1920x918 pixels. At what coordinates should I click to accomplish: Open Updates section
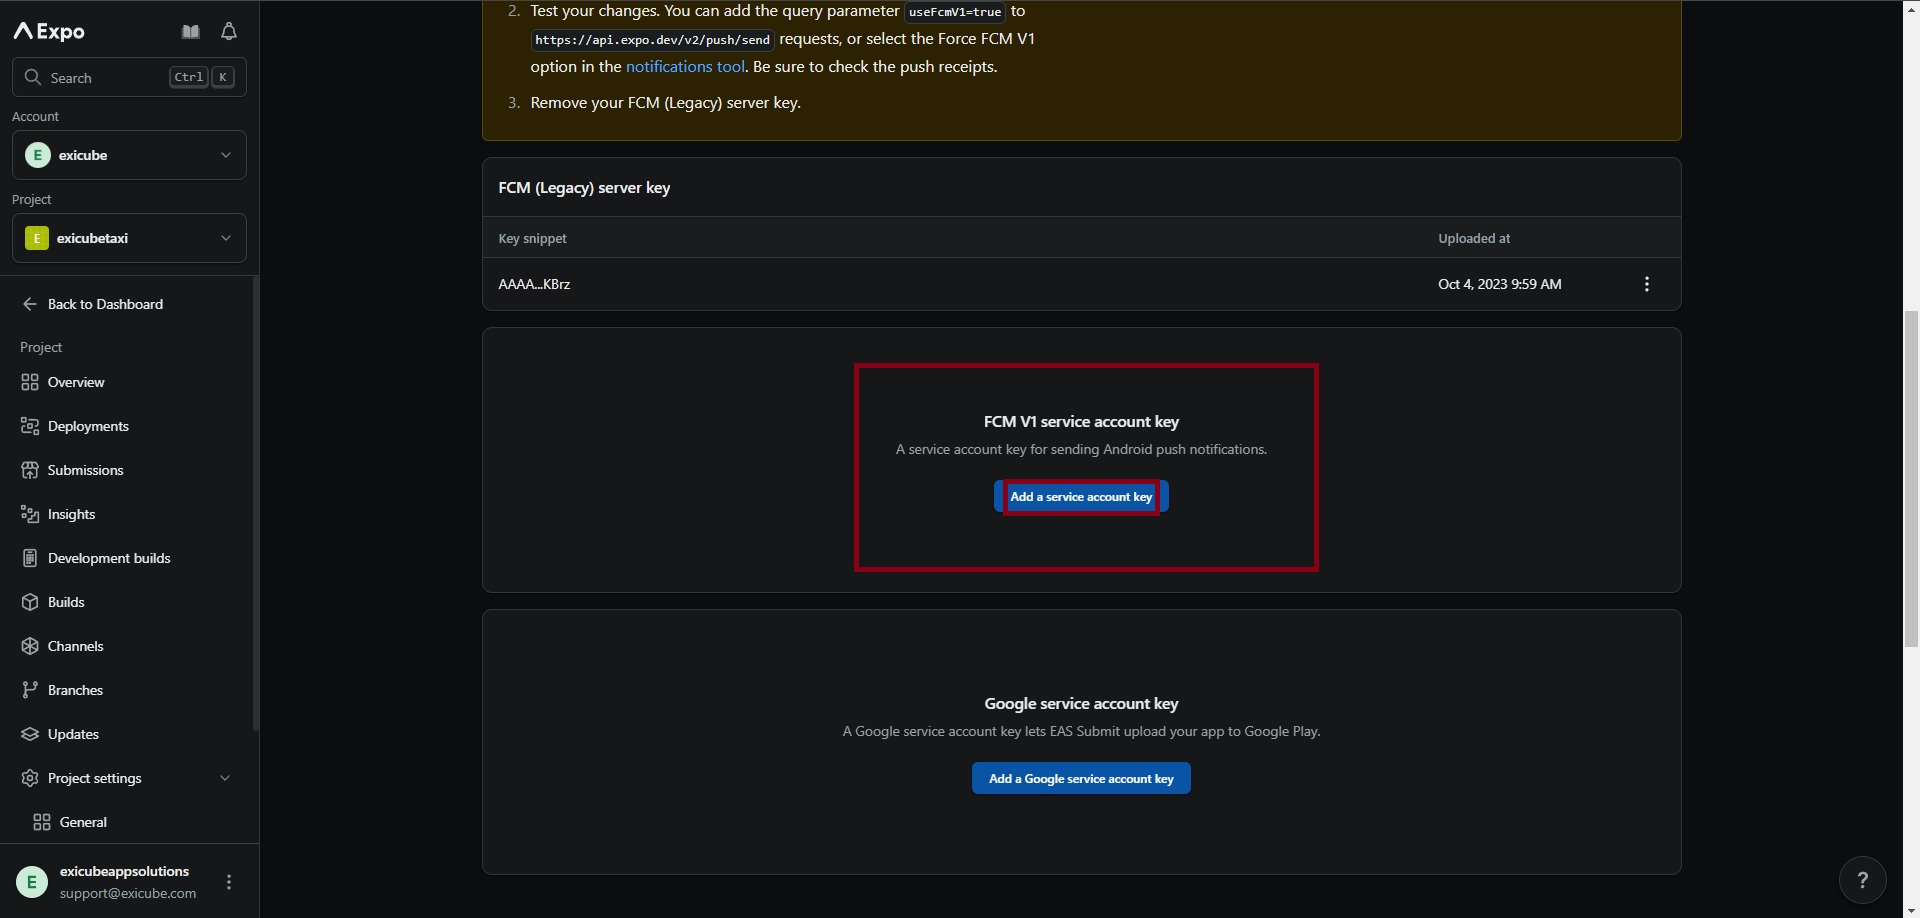click(73, 734)
